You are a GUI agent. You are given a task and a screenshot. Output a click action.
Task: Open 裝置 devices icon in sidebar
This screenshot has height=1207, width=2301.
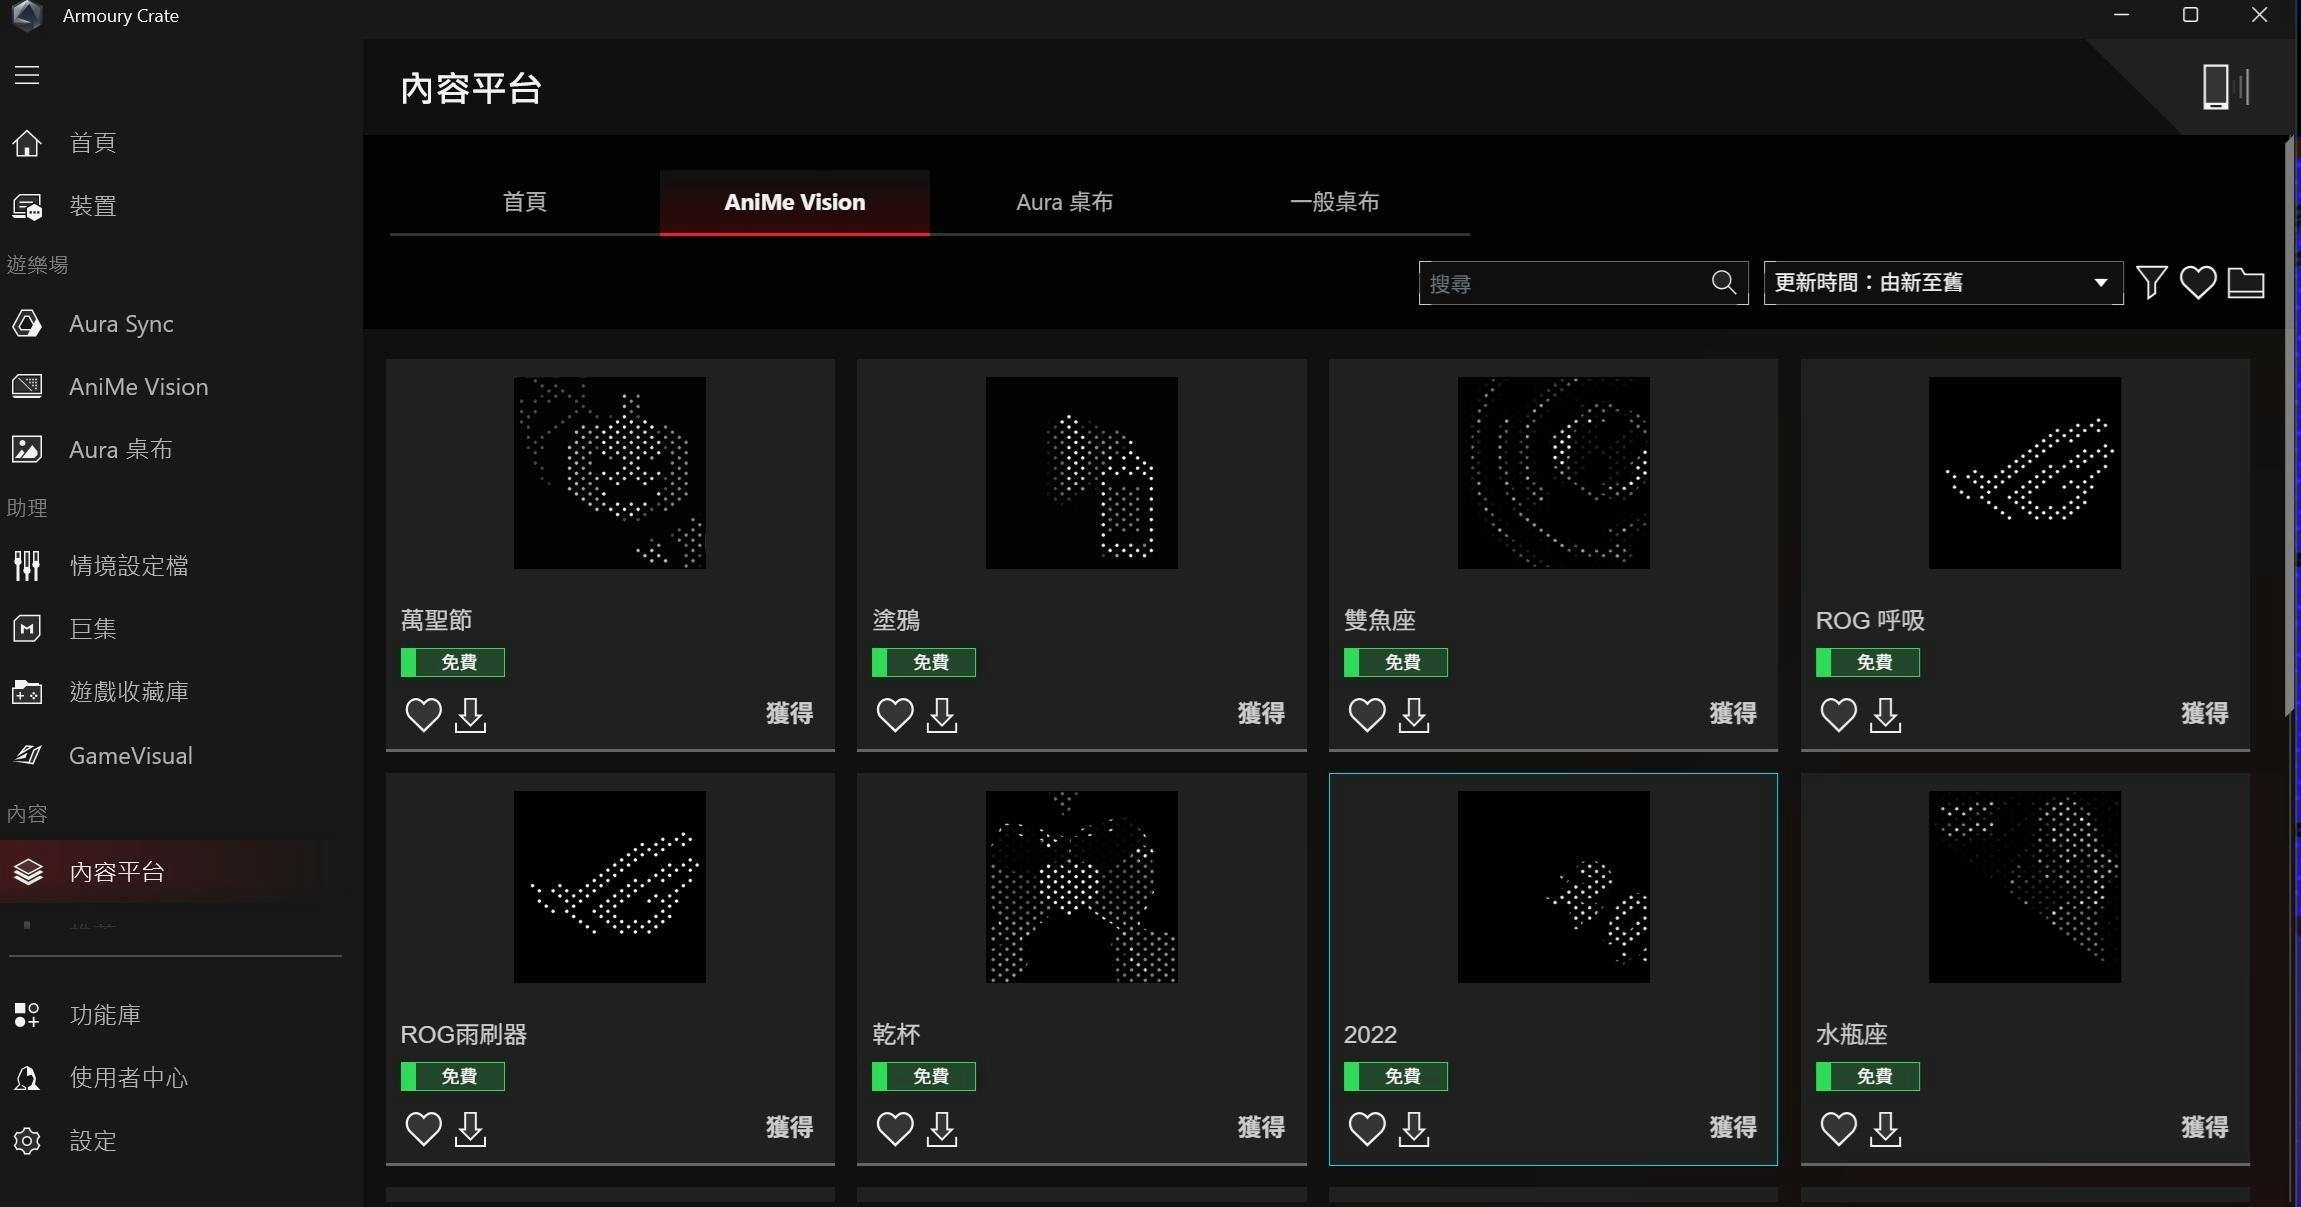tap(27, 207)
